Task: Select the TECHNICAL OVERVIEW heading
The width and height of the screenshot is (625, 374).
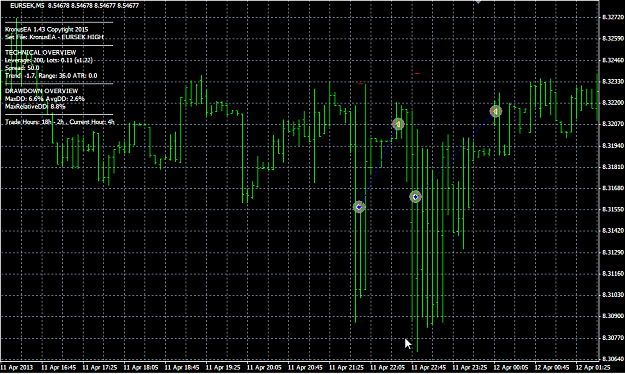Action: pyautogui.click(x=41, y=53)
